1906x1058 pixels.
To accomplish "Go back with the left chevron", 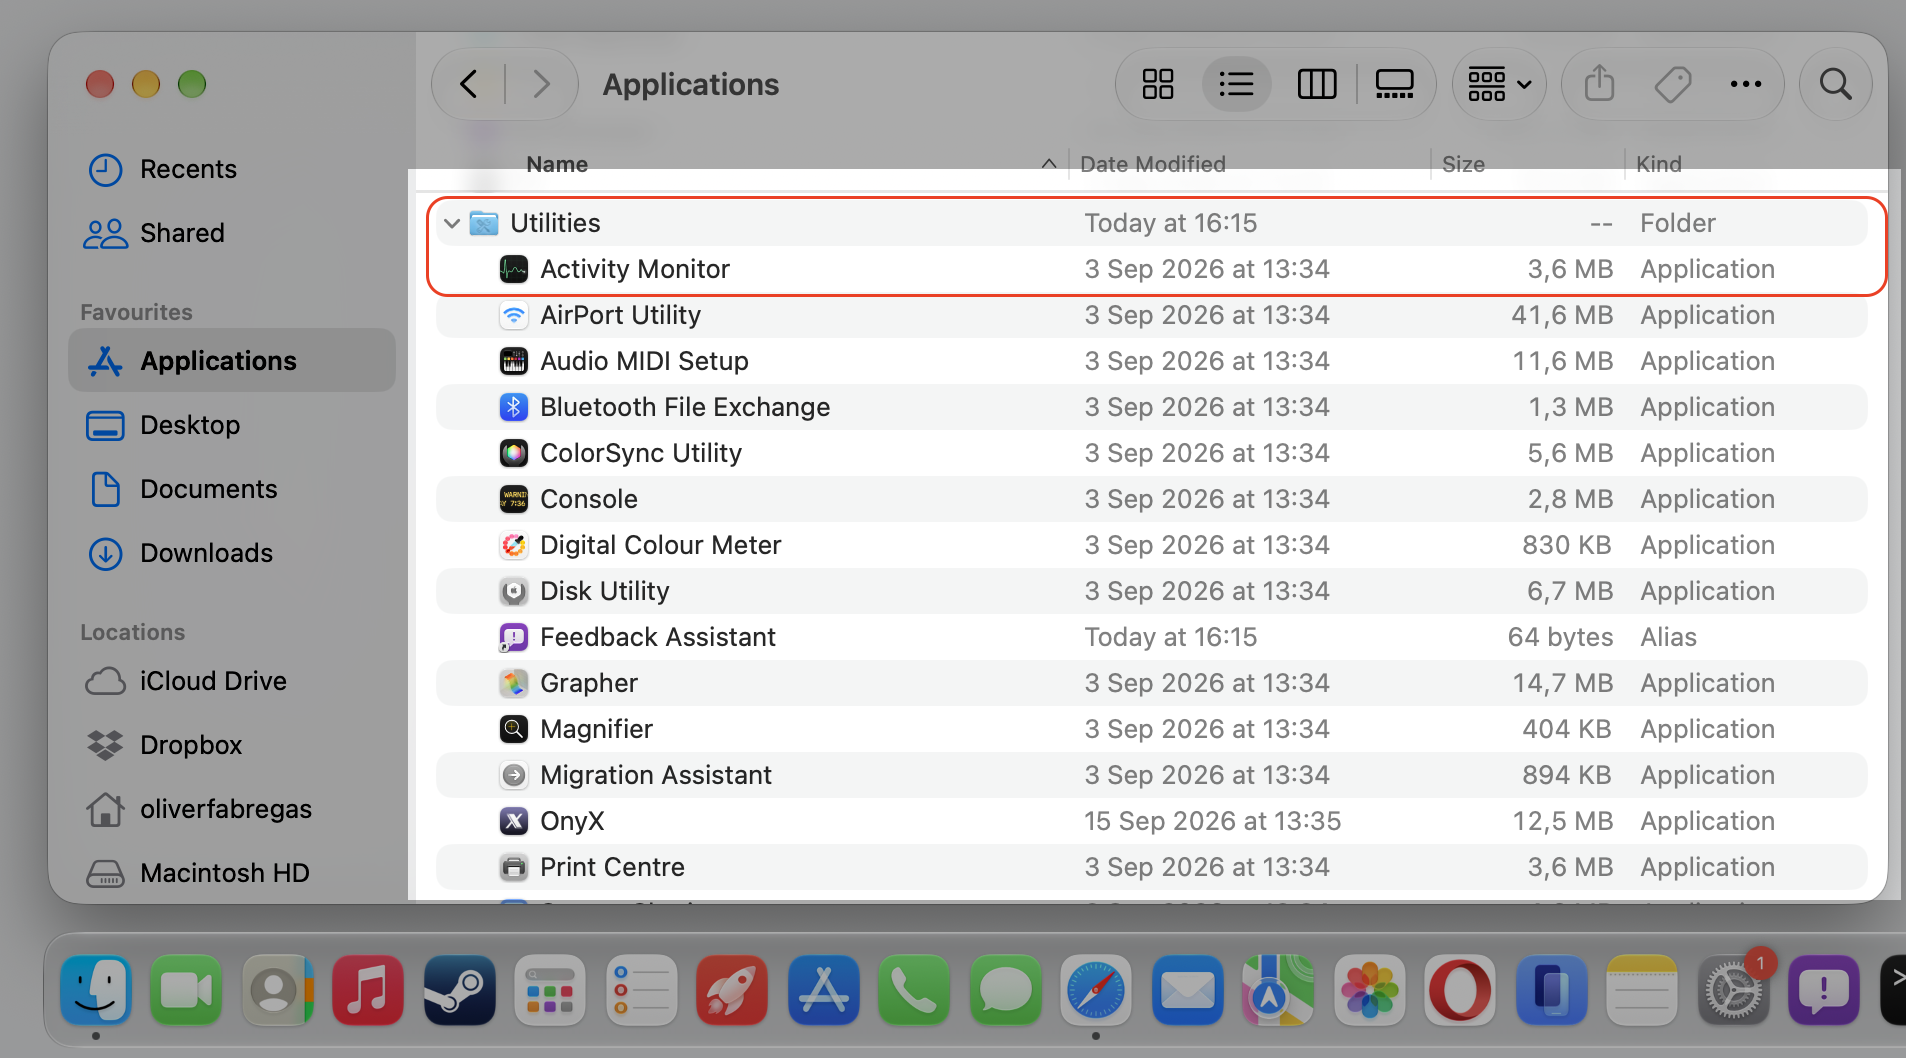I will tap(468, 84).
